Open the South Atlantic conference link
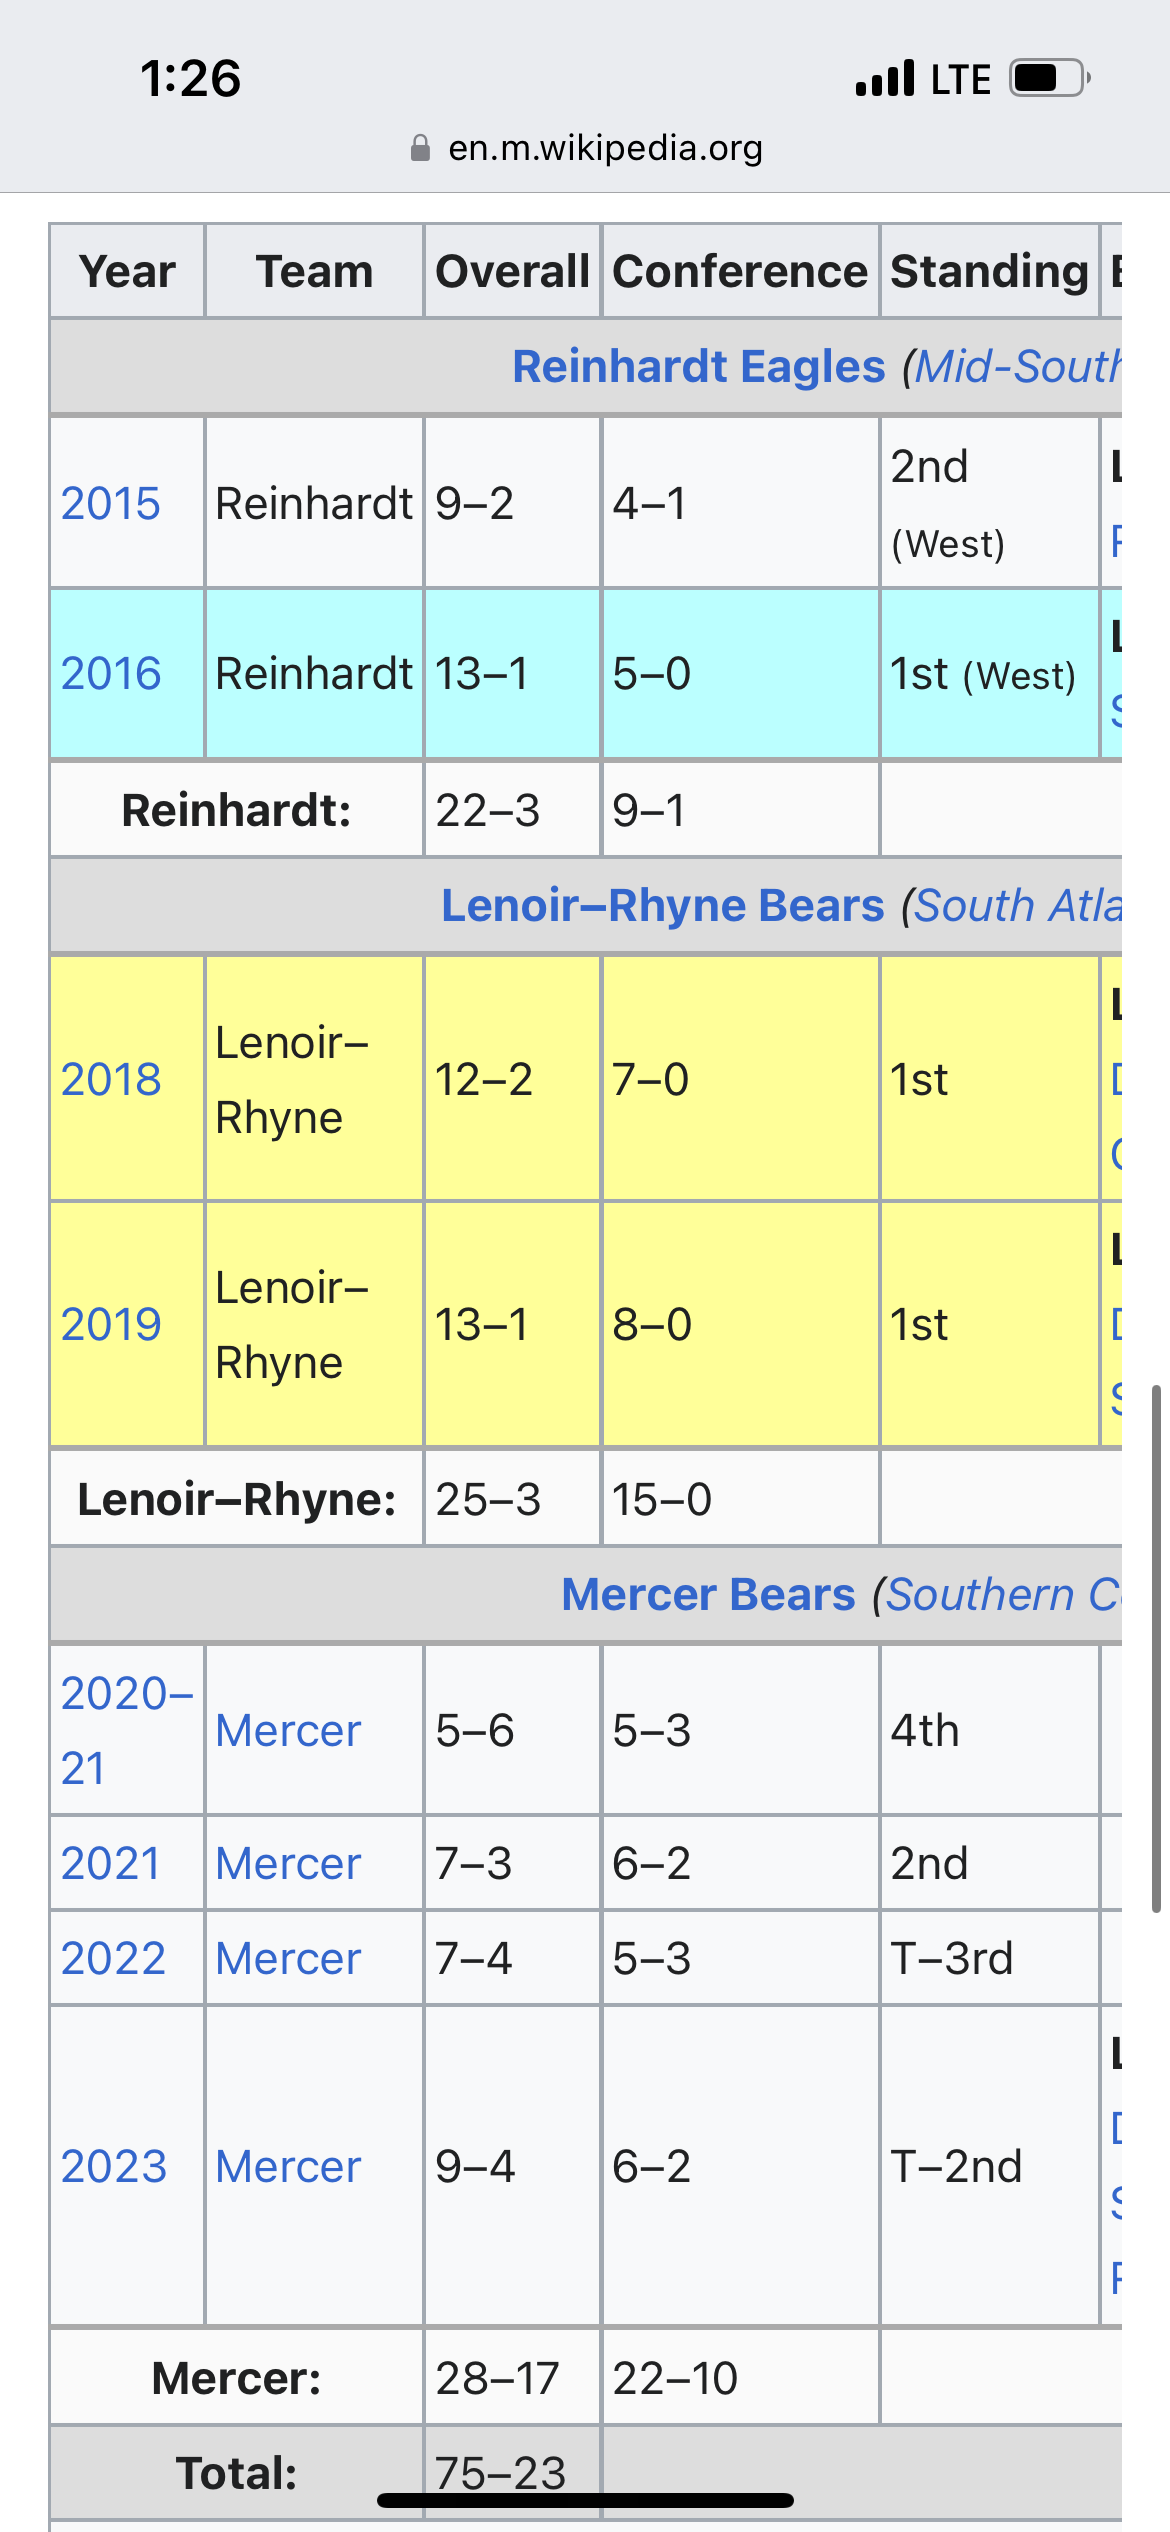 pos(1018,905)
